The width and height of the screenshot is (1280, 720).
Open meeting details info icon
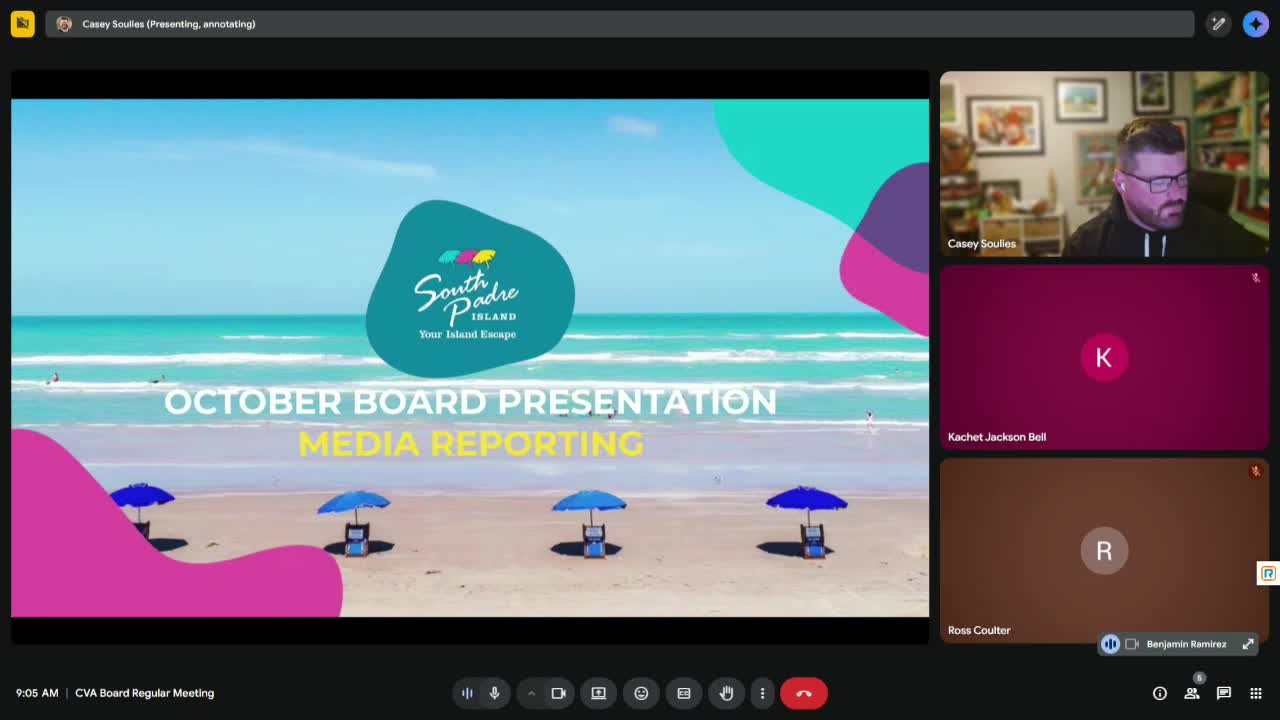[1160, 693]
